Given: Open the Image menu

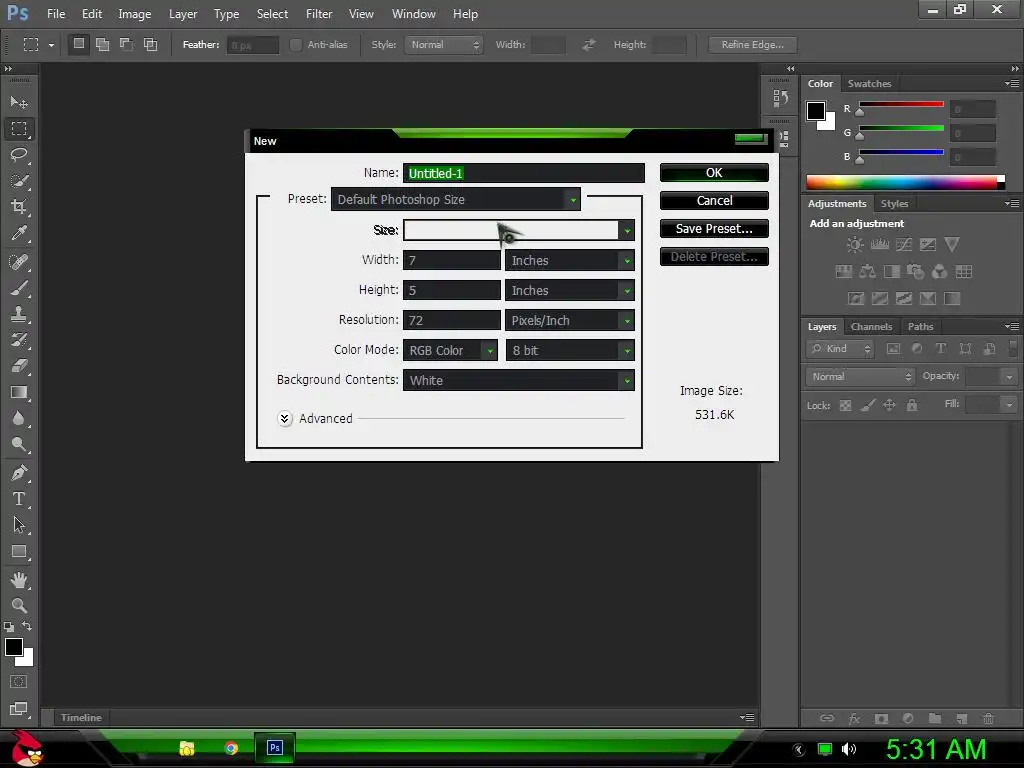Looking at the screenshot, I should click(135, 14).
